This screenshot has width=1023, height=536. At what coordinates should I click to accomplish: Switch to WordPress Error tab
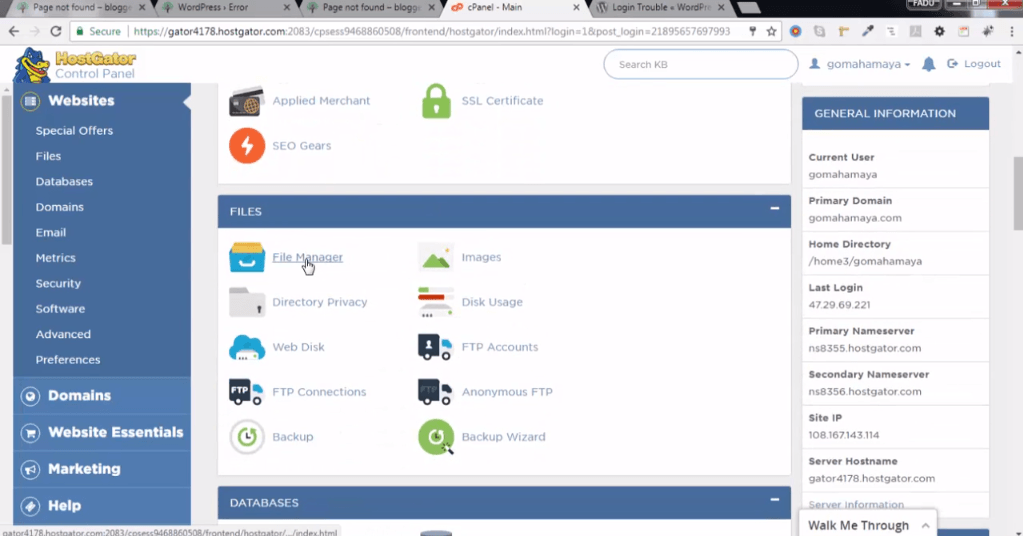[x=225, y=8]
